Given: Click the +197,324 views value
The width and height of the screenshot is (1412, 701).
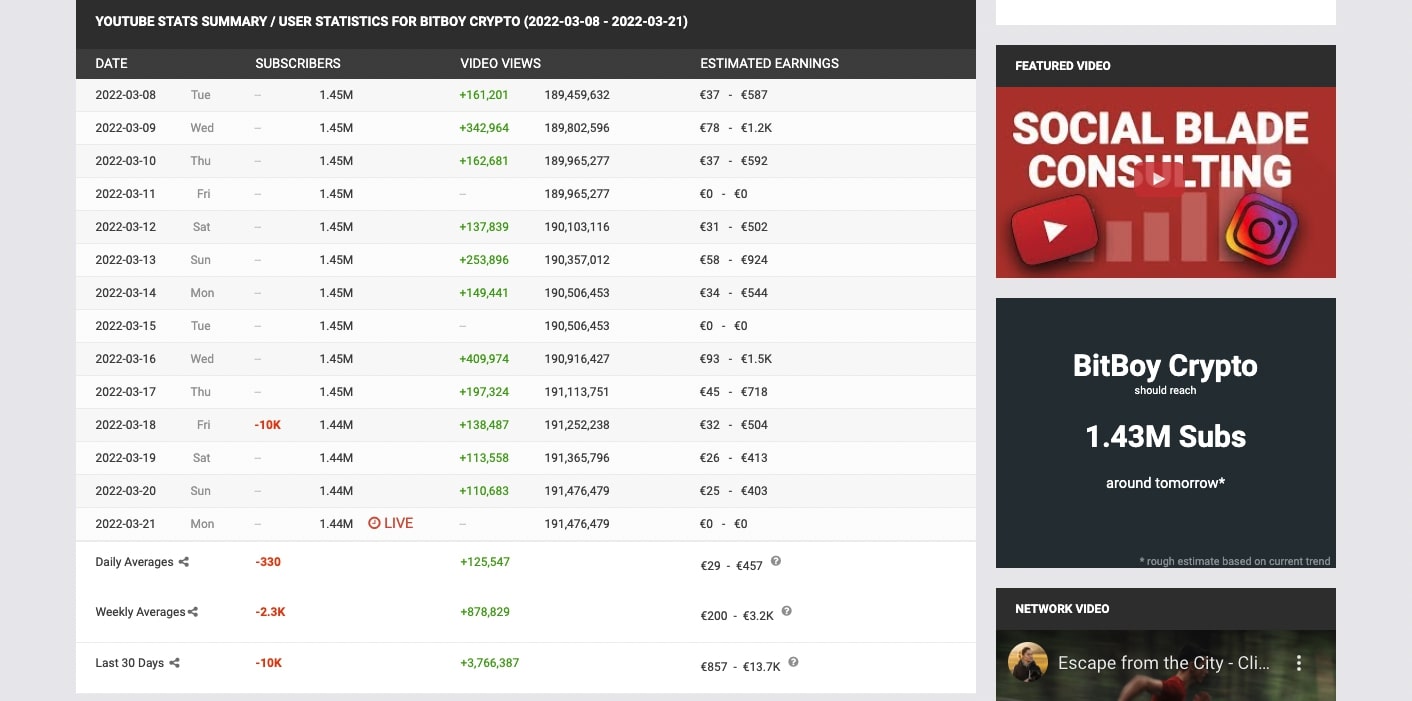Looking at the screenshot, I should pyautogui.click(x=484, y=392).
